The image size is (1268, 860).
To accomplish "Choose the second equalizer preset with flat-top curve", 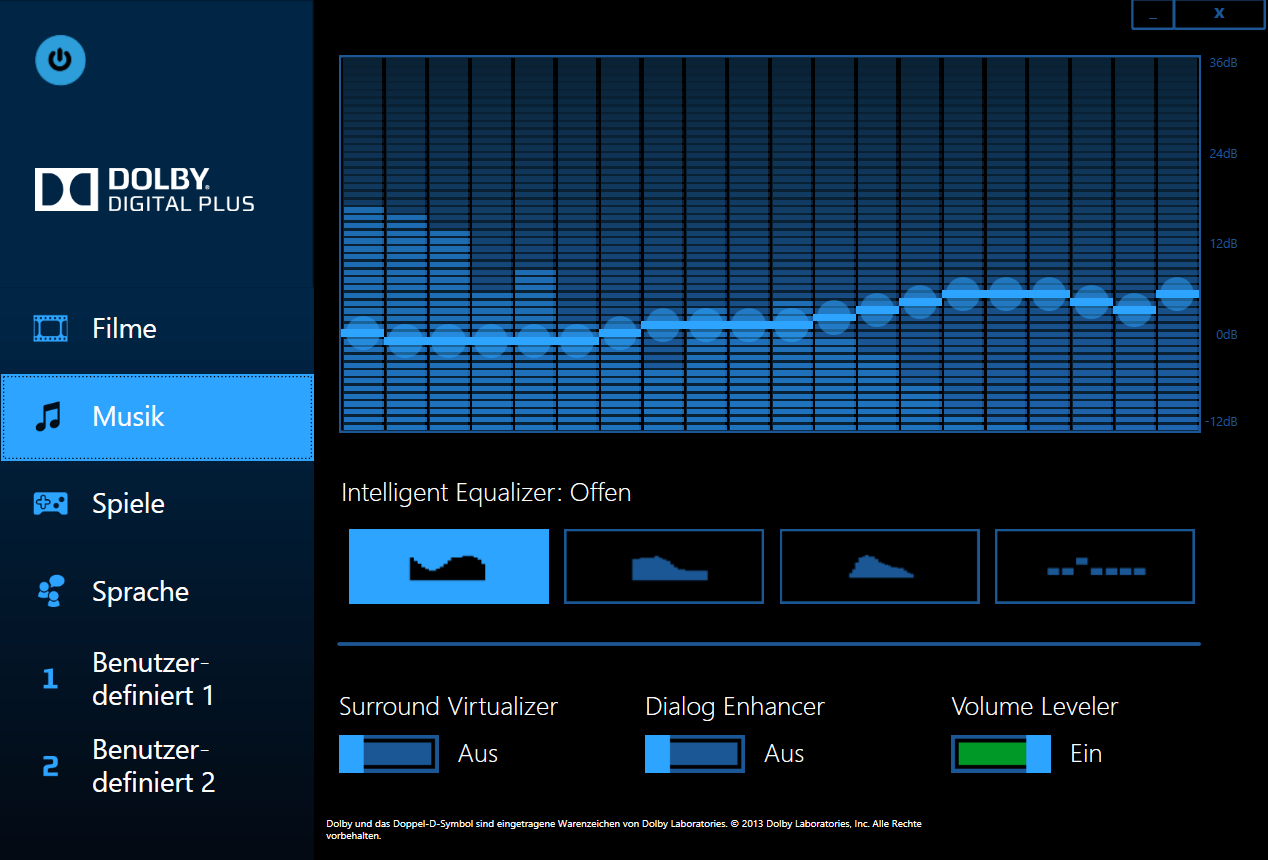I will click(x=664, y=567).
